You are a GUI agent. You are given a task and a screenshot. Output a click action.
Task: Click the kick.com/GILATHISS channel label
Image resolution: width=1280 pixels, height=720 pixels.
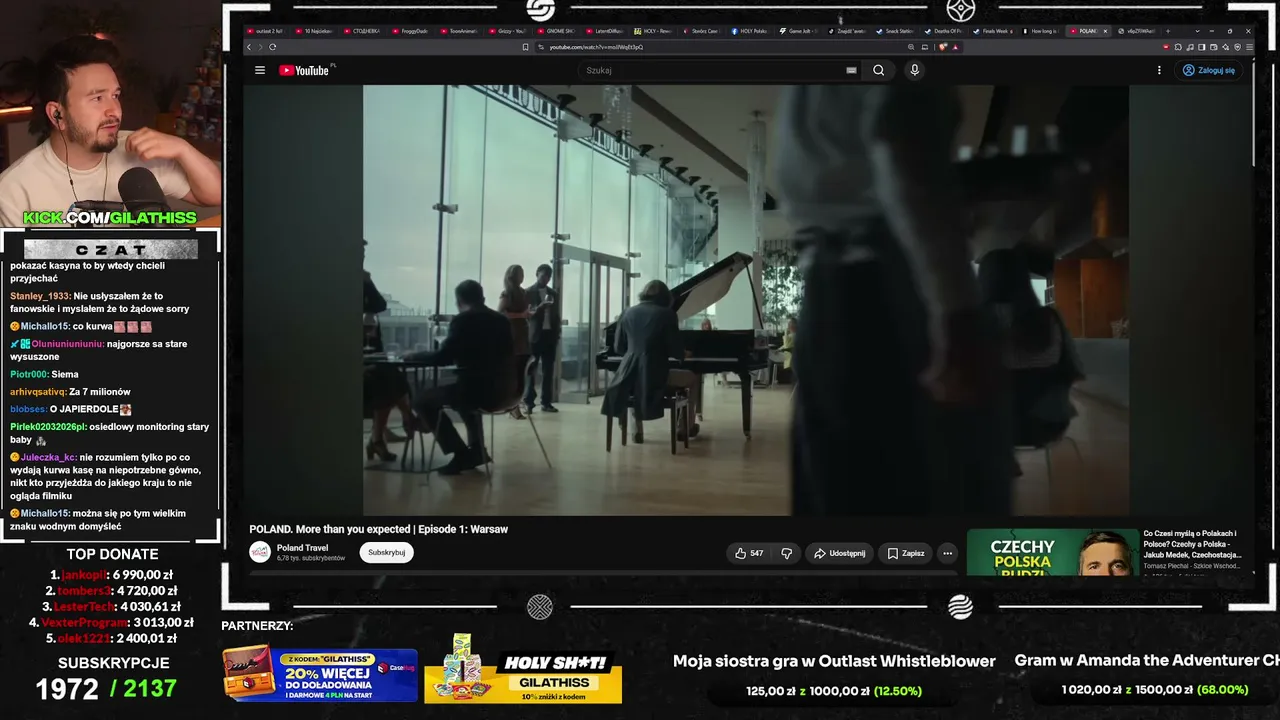click(x=110, y=218)
